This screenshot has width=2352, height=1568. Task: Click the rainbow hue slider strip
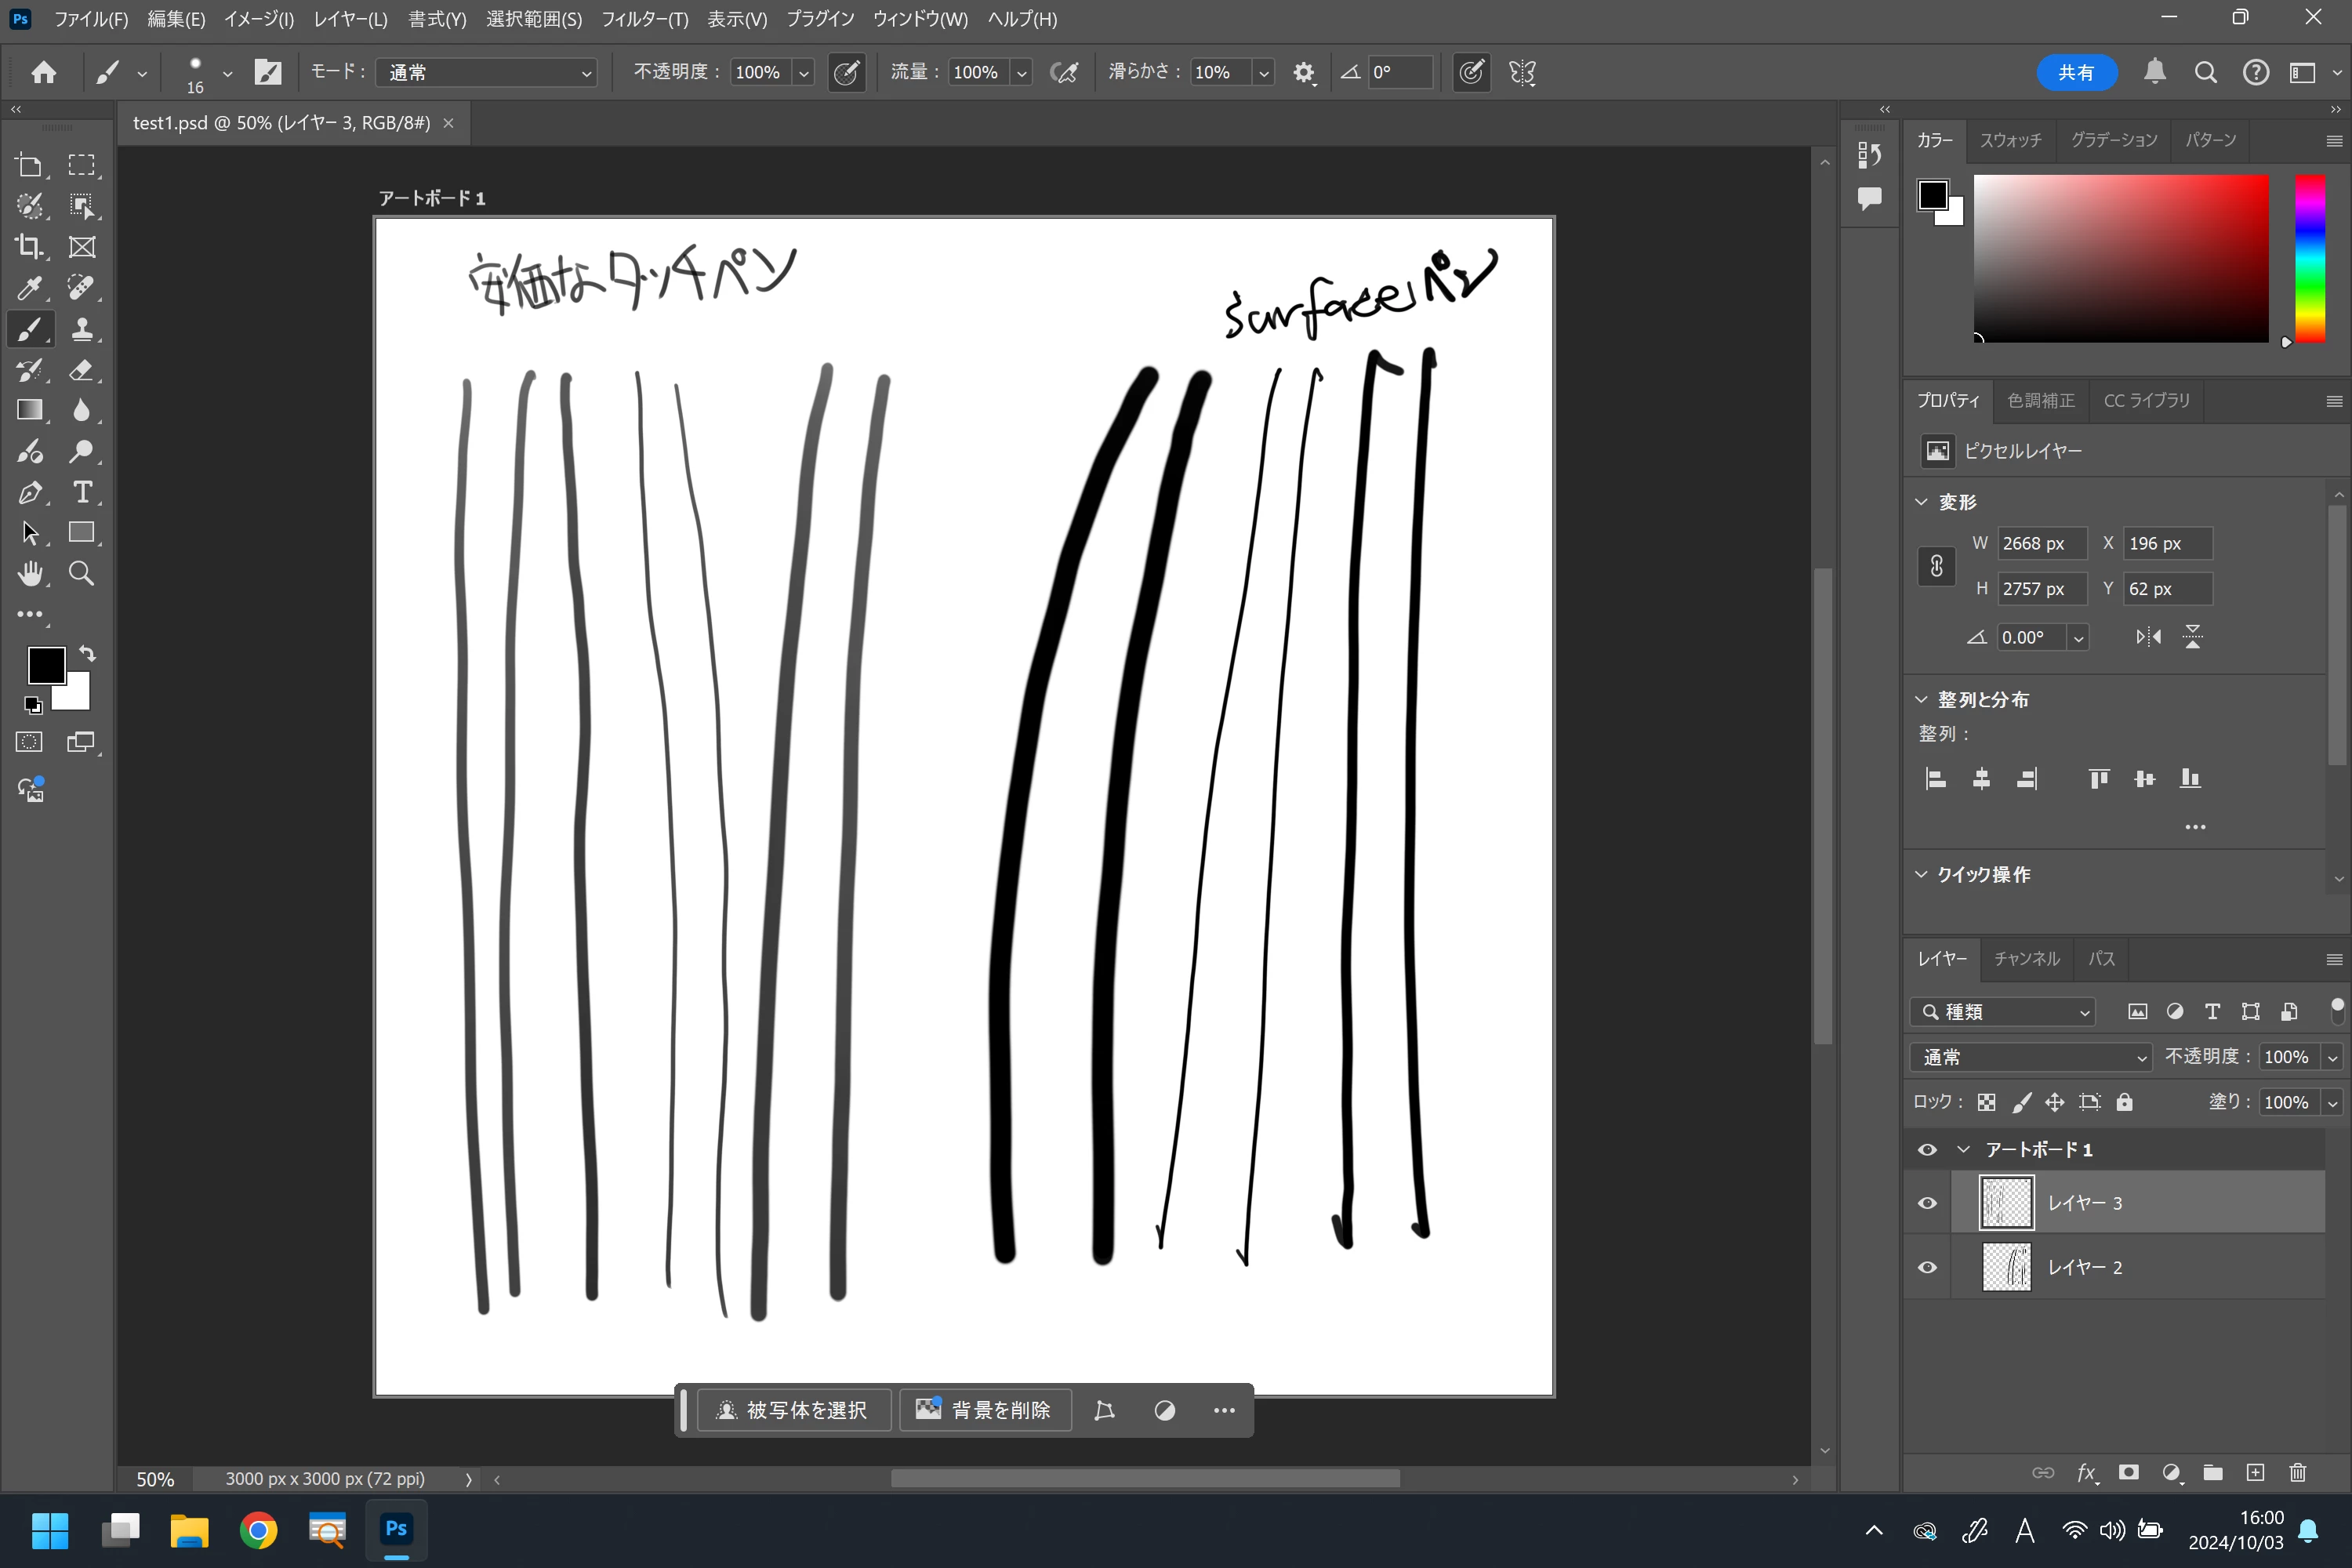[2309, 258]
